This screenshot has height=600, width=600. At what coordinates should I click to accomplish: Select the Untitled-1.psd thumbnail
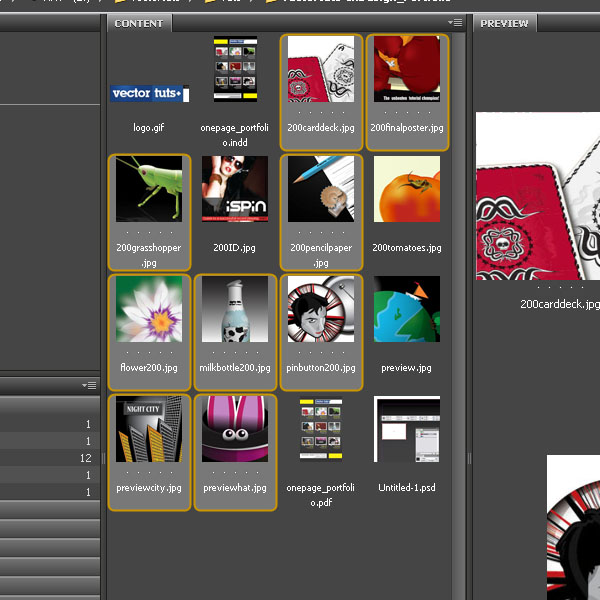tap(407, 429)
